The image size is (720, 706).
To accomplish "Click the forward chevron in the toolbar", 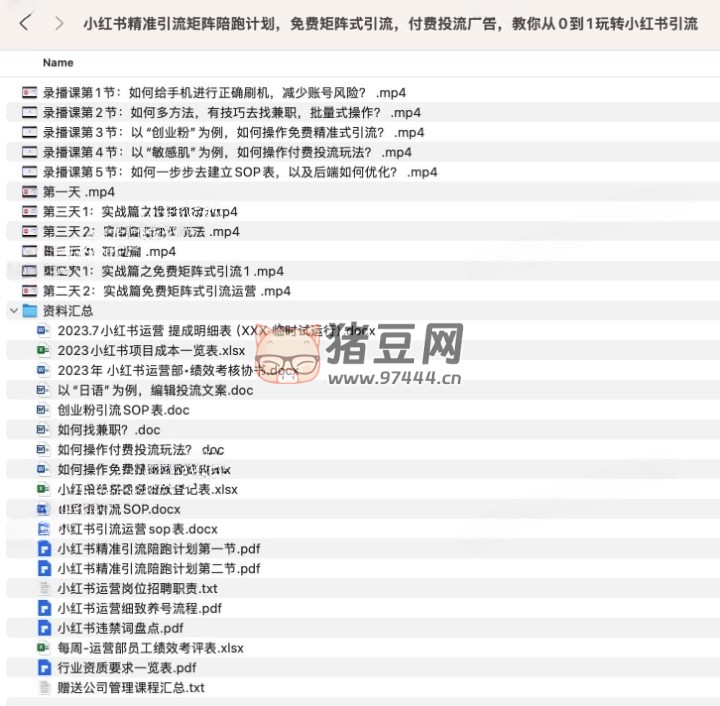I will (x=59, y=22).
